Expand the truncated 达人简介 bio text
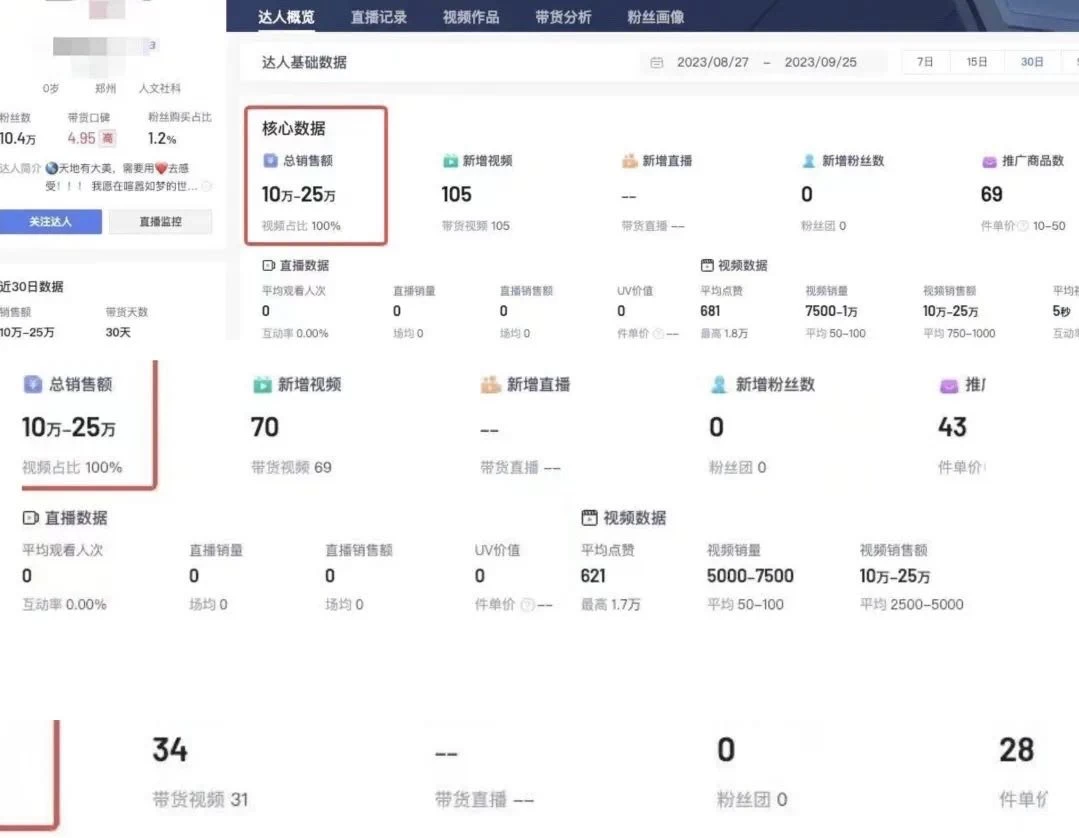 pyautogui.click(x=205, y=186)
